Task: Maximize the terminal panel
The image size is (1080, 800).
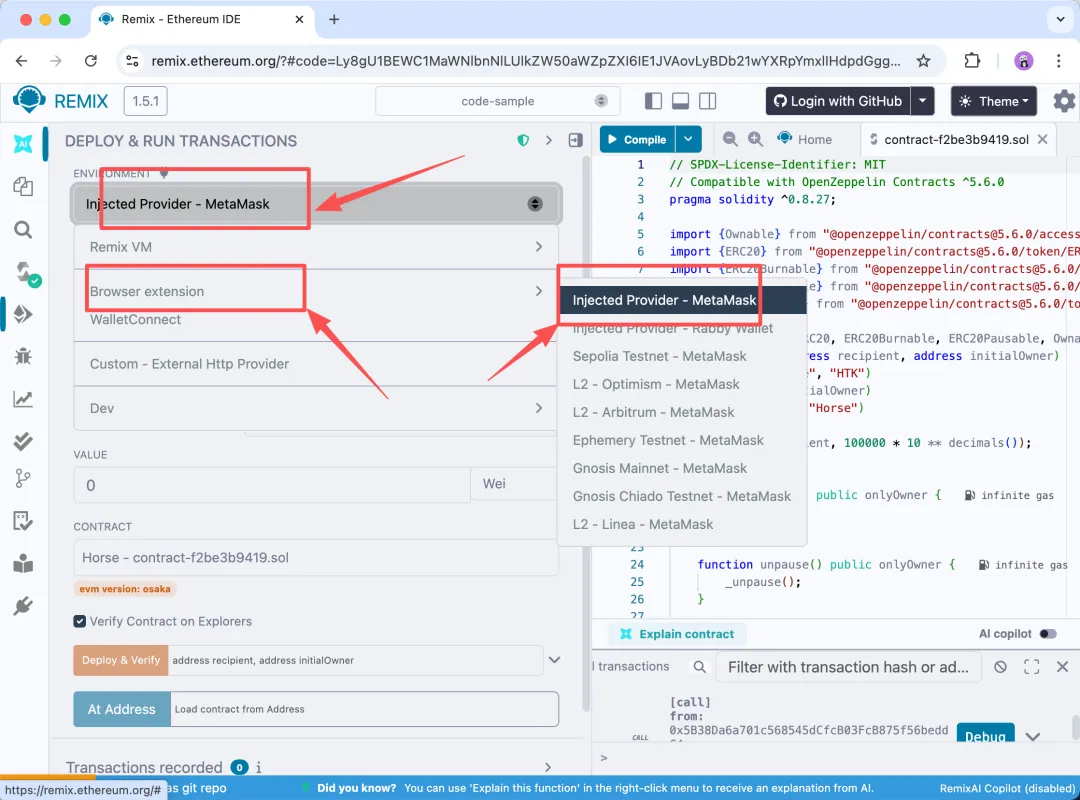Action: (x=1031, y=667)
